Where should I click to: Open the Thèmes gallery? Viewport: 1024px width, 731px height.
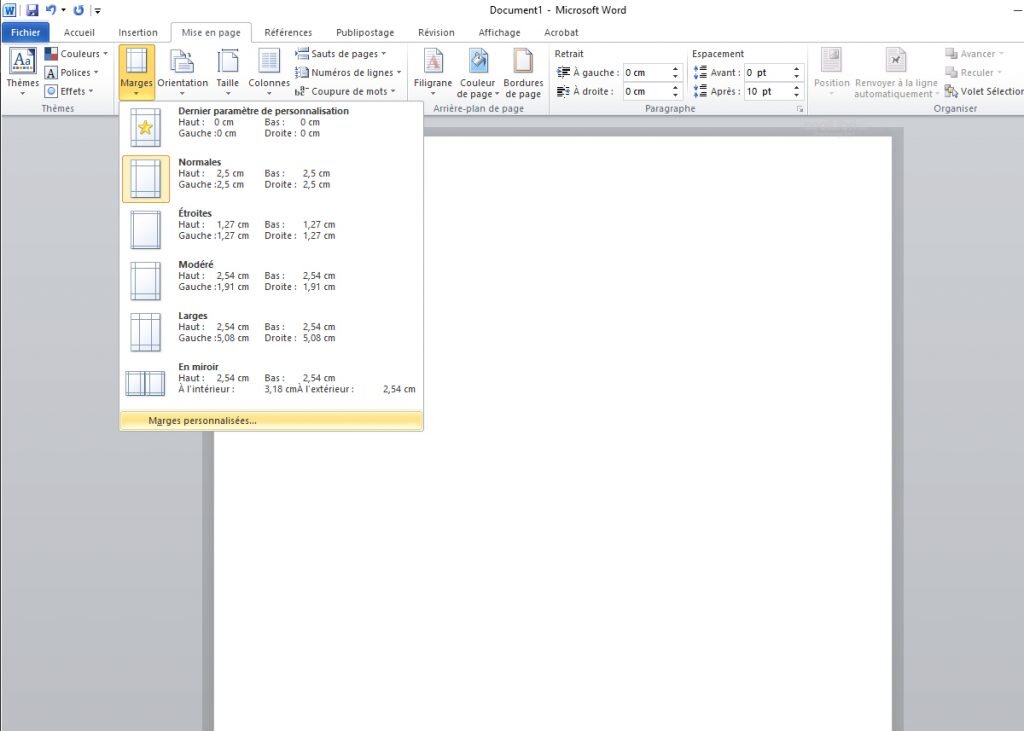pyautogui.click(x=22, y=70)
